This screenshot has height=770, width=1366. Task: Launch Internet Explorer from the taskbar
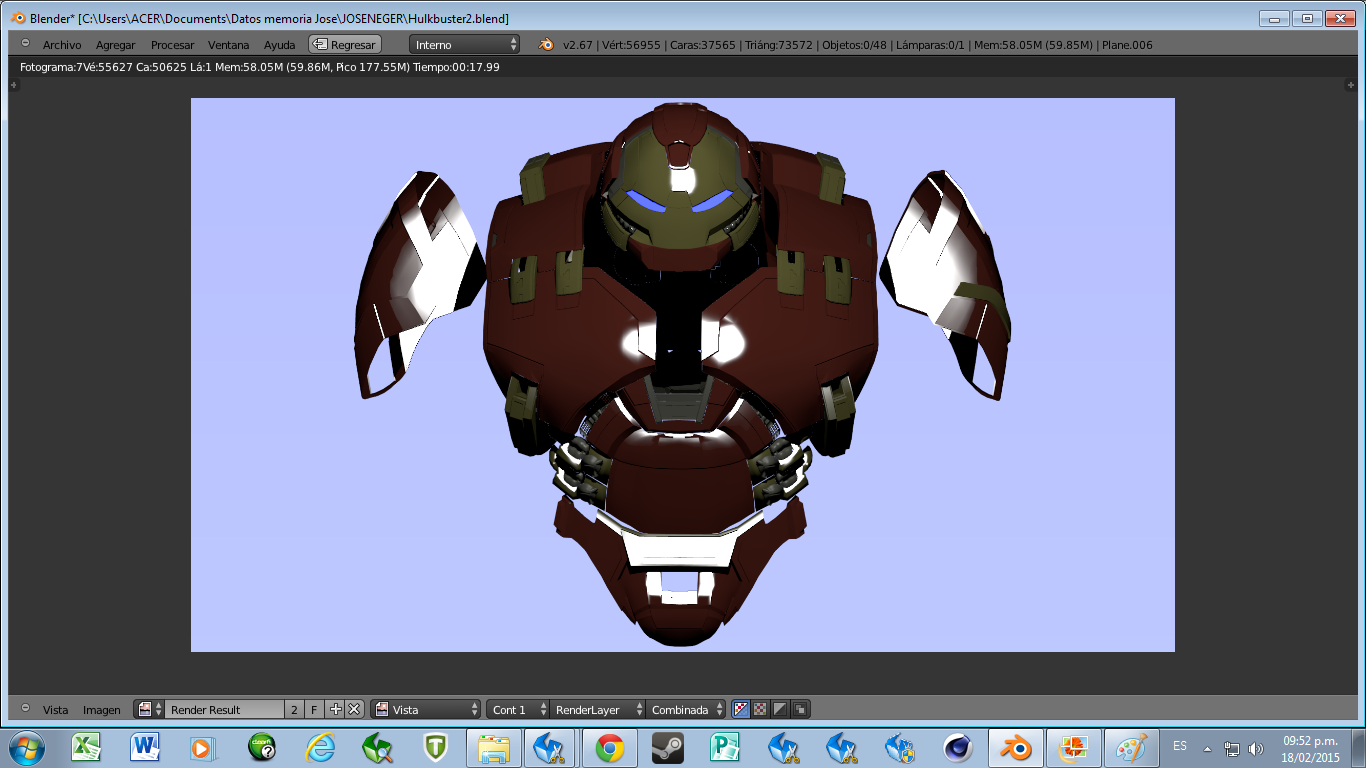pos(320,748)
